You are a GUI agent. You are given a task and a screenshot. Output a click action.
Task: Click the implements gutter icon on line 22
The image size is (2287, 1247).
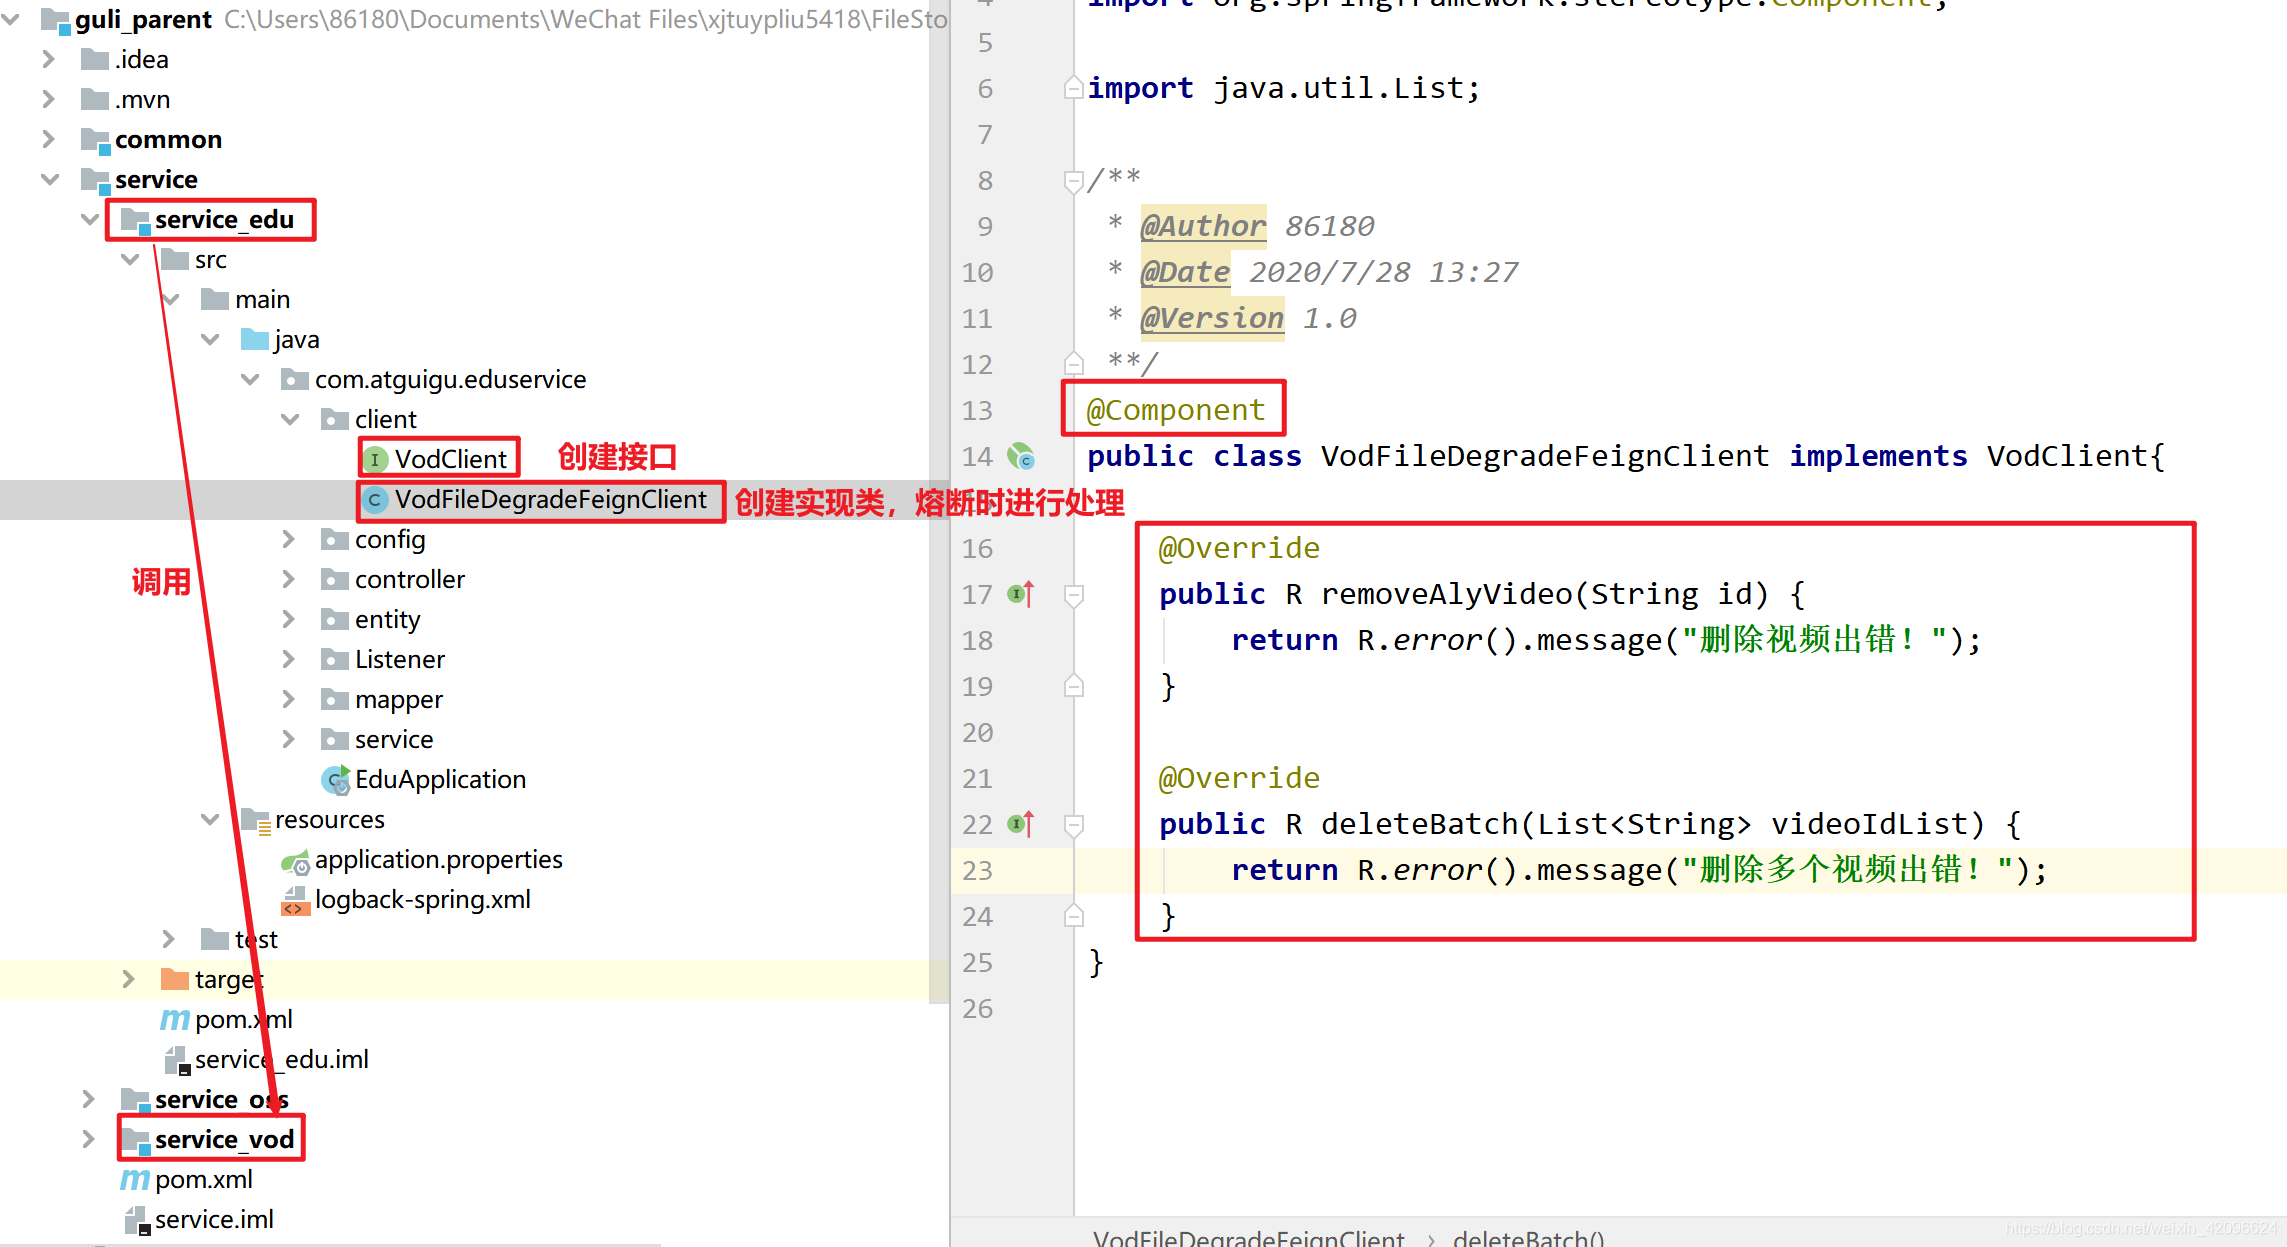pos(1021,824)
